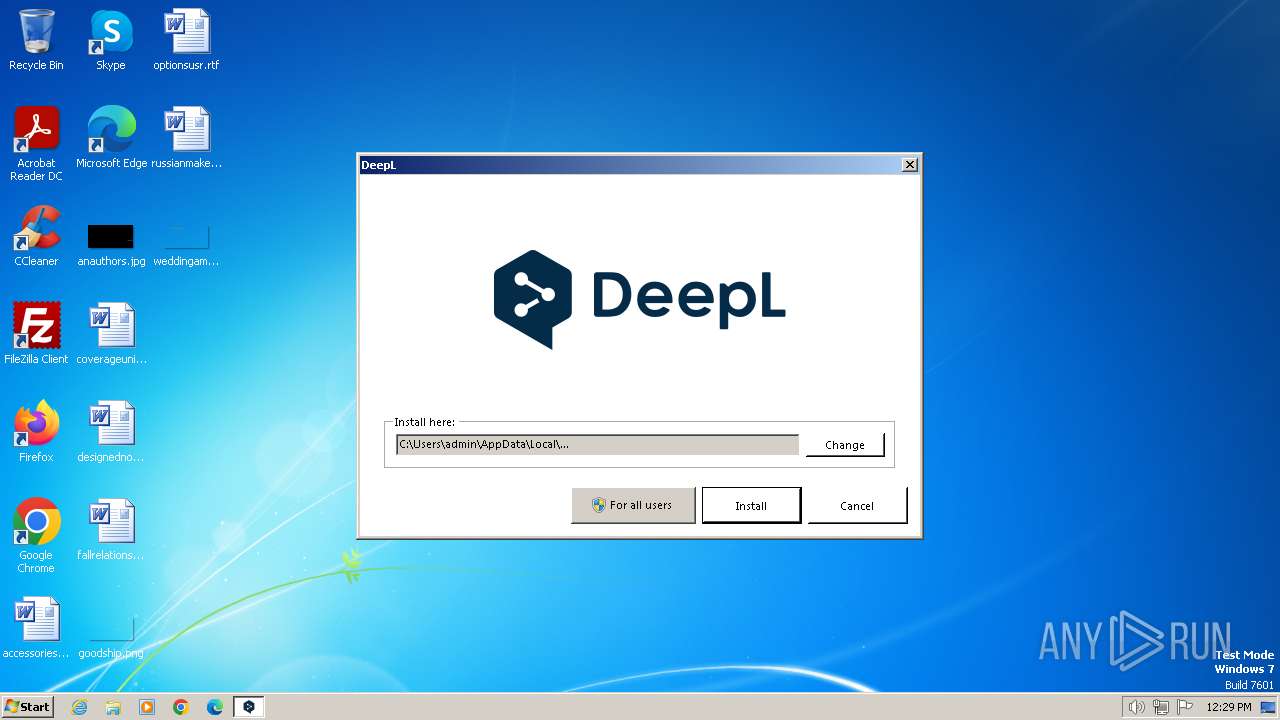The image size is (1280, 720).
Task: Open the designedno... document icon
Action: (111, 432)
